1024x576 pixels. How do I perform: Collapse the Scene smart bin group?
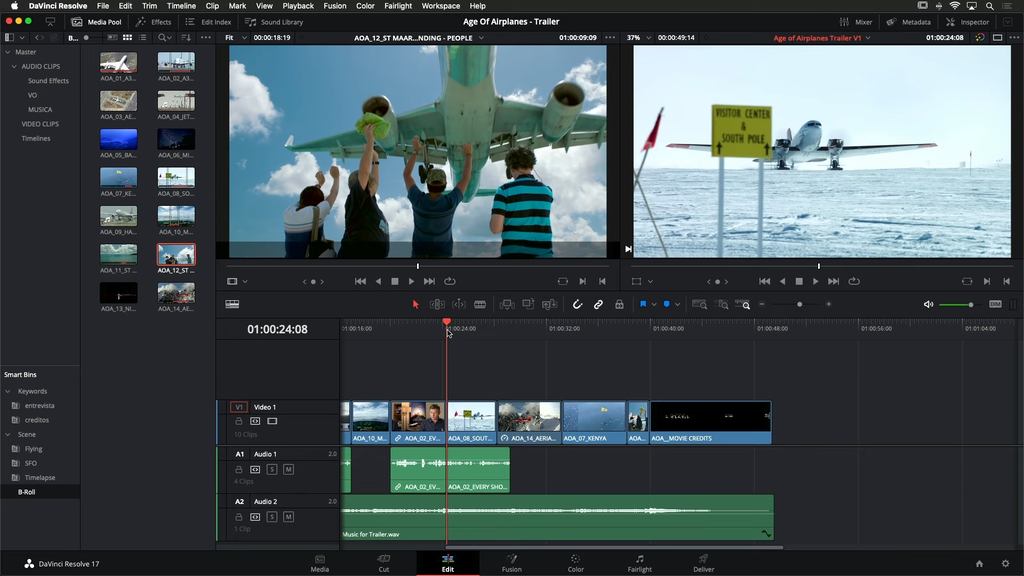(x=8, y=434)
